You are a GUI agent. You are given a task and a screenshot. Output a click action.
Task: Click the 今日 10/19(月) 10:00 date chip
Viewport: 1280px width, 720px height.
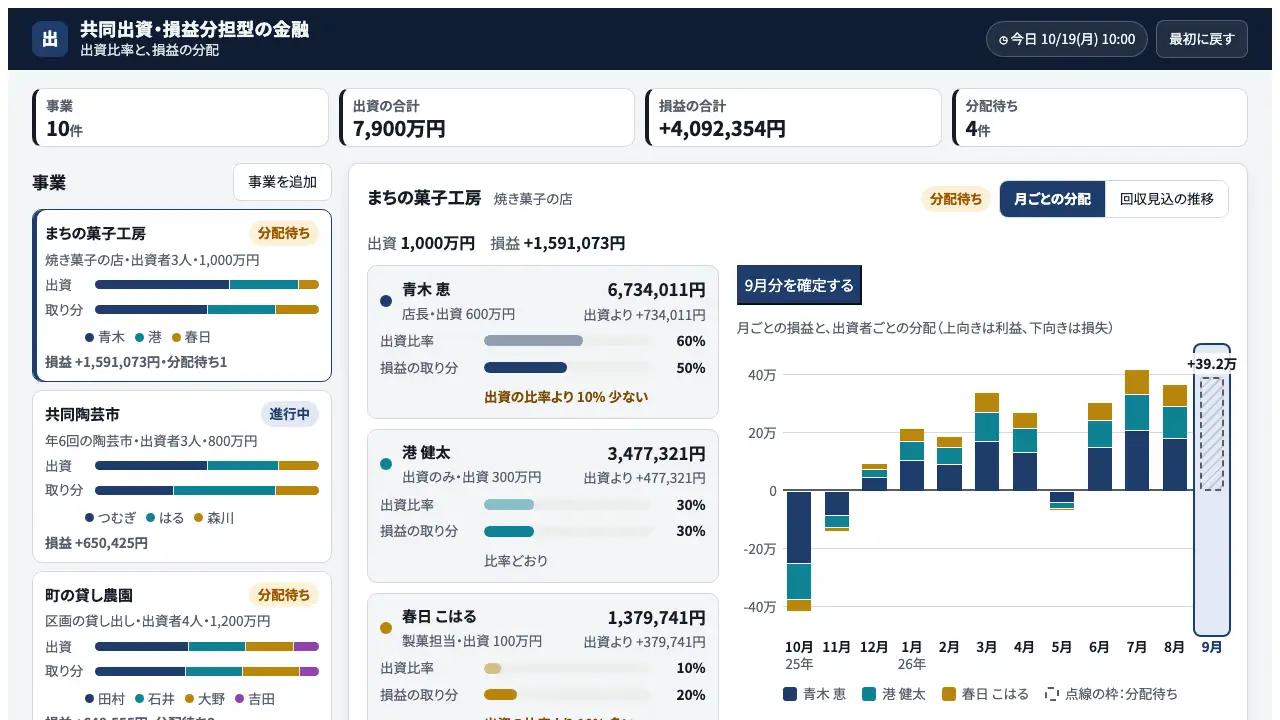pyautogui.click(x=1066, y=39)
